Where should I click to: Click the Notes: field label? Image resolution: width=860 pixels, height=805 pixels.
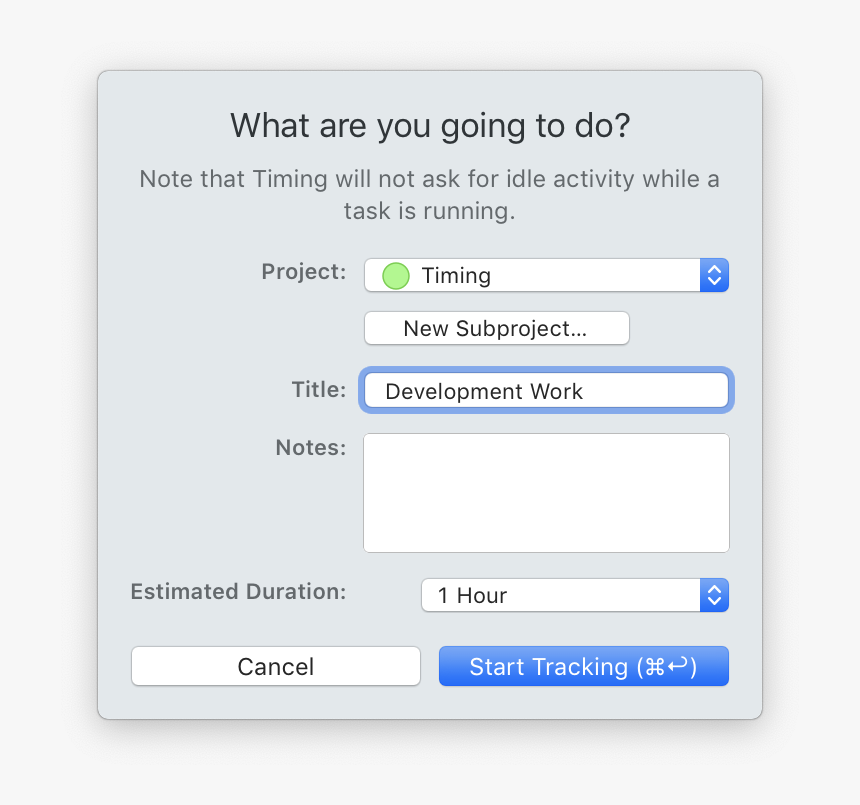pos(311,448)
